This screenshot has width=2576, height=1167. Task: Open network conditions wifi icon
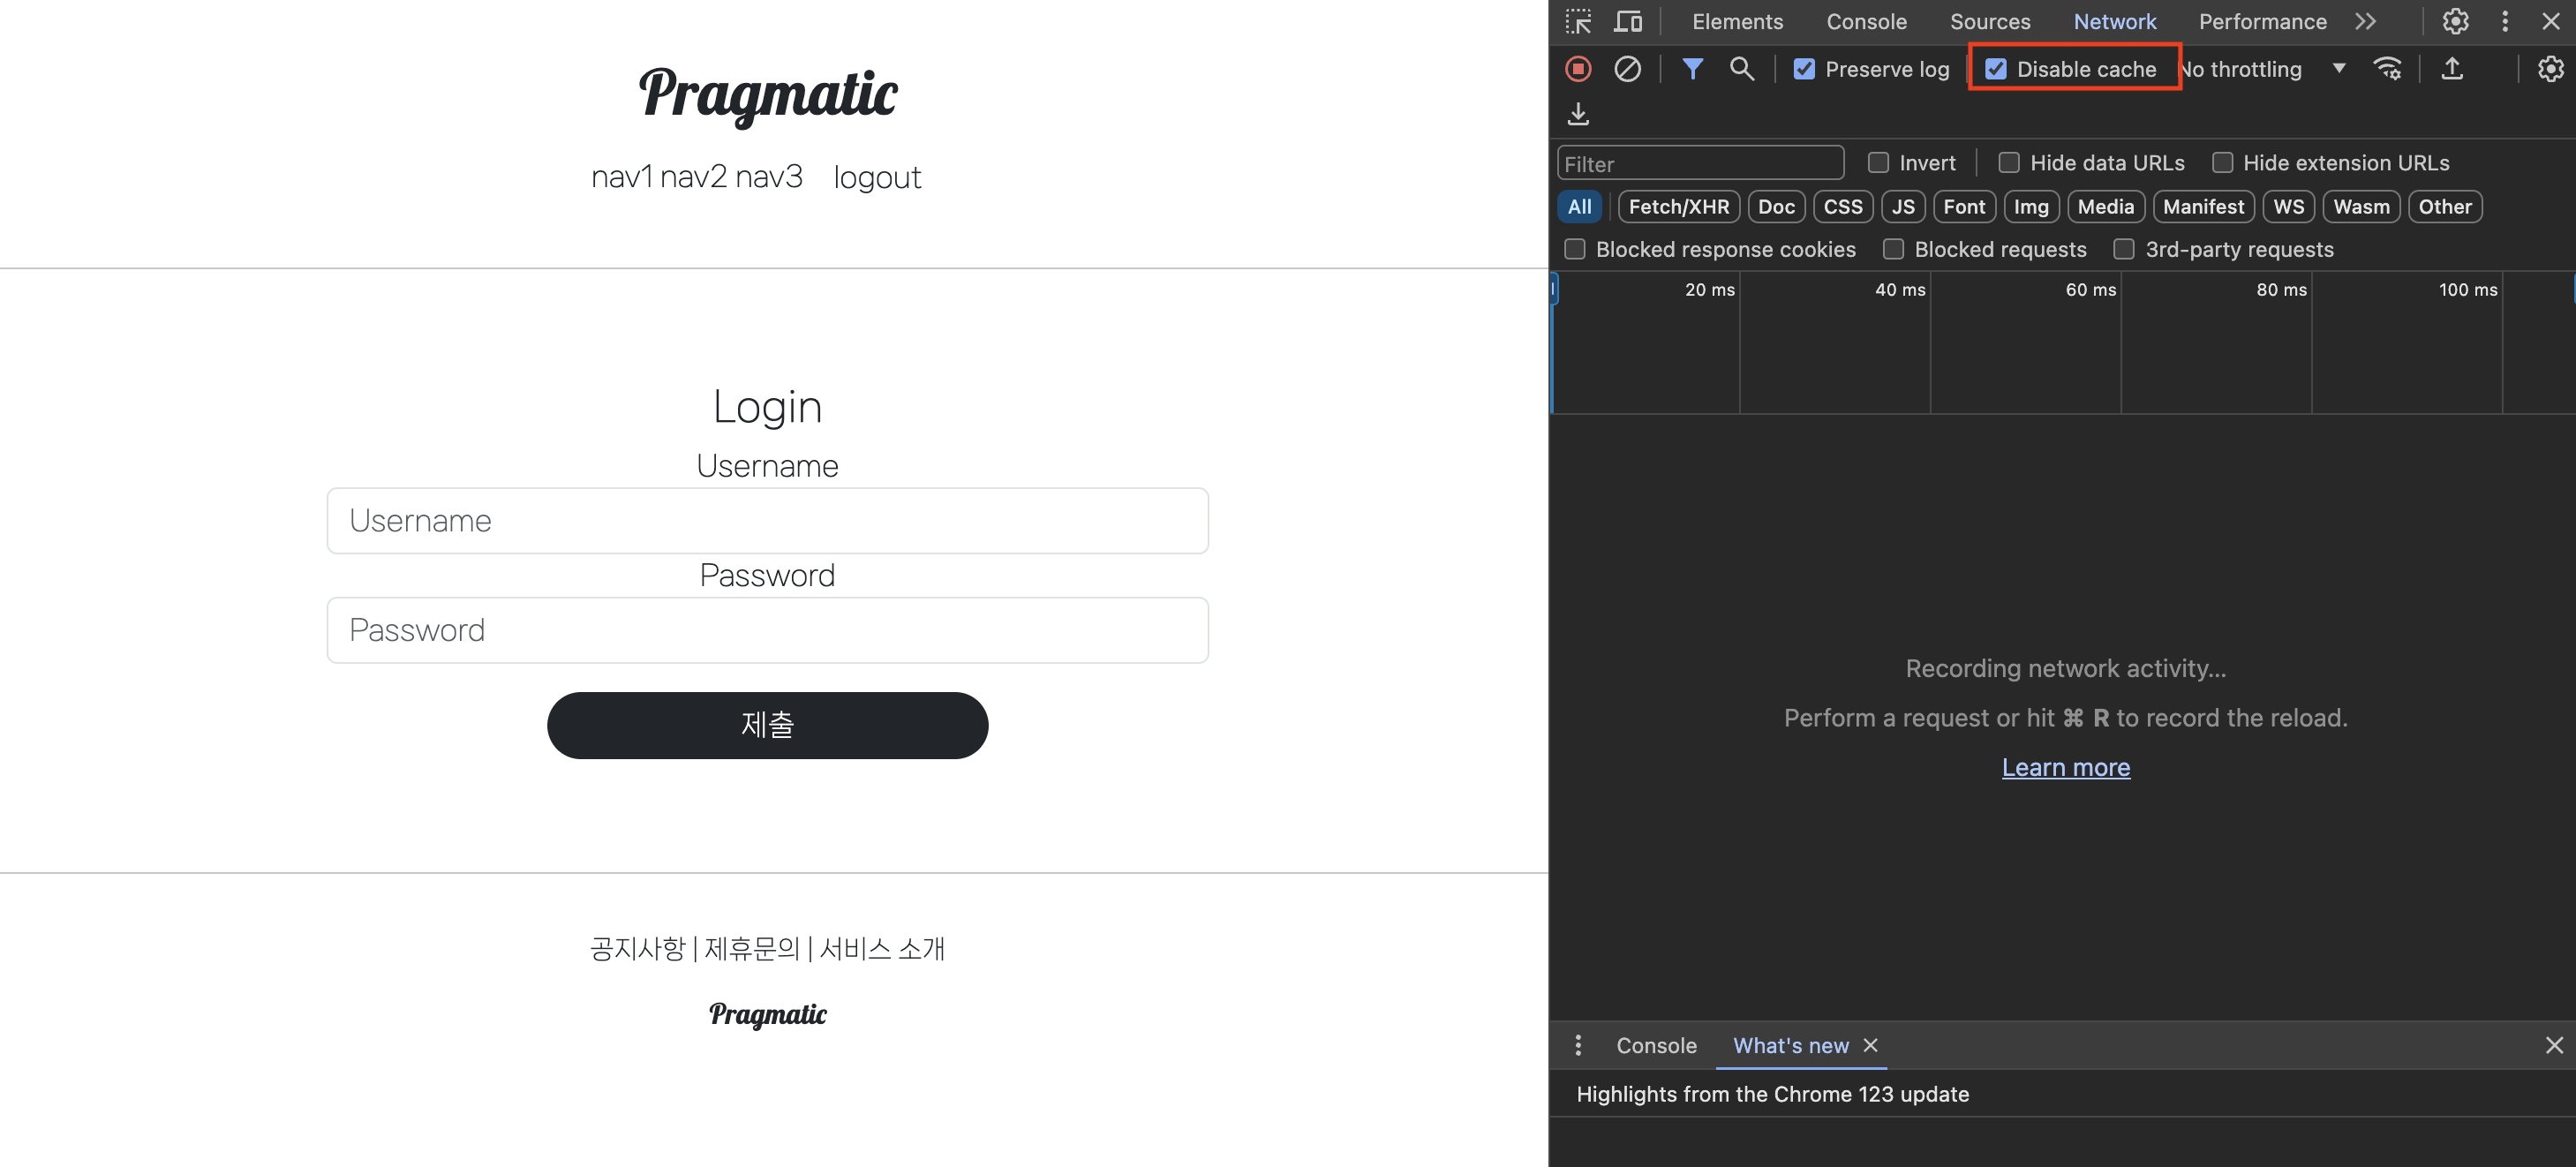[2387, 69]
